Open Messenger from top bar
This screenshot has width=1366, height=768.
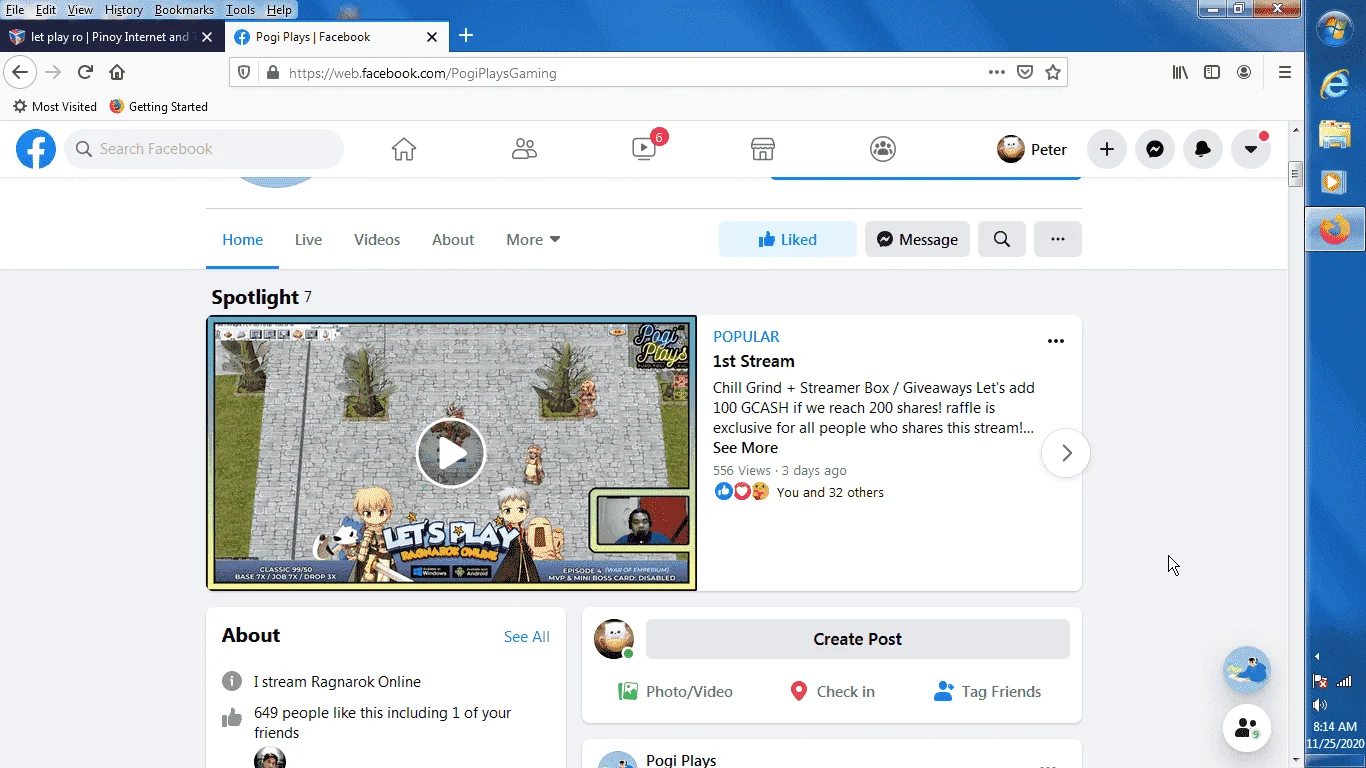point(1155,149)
